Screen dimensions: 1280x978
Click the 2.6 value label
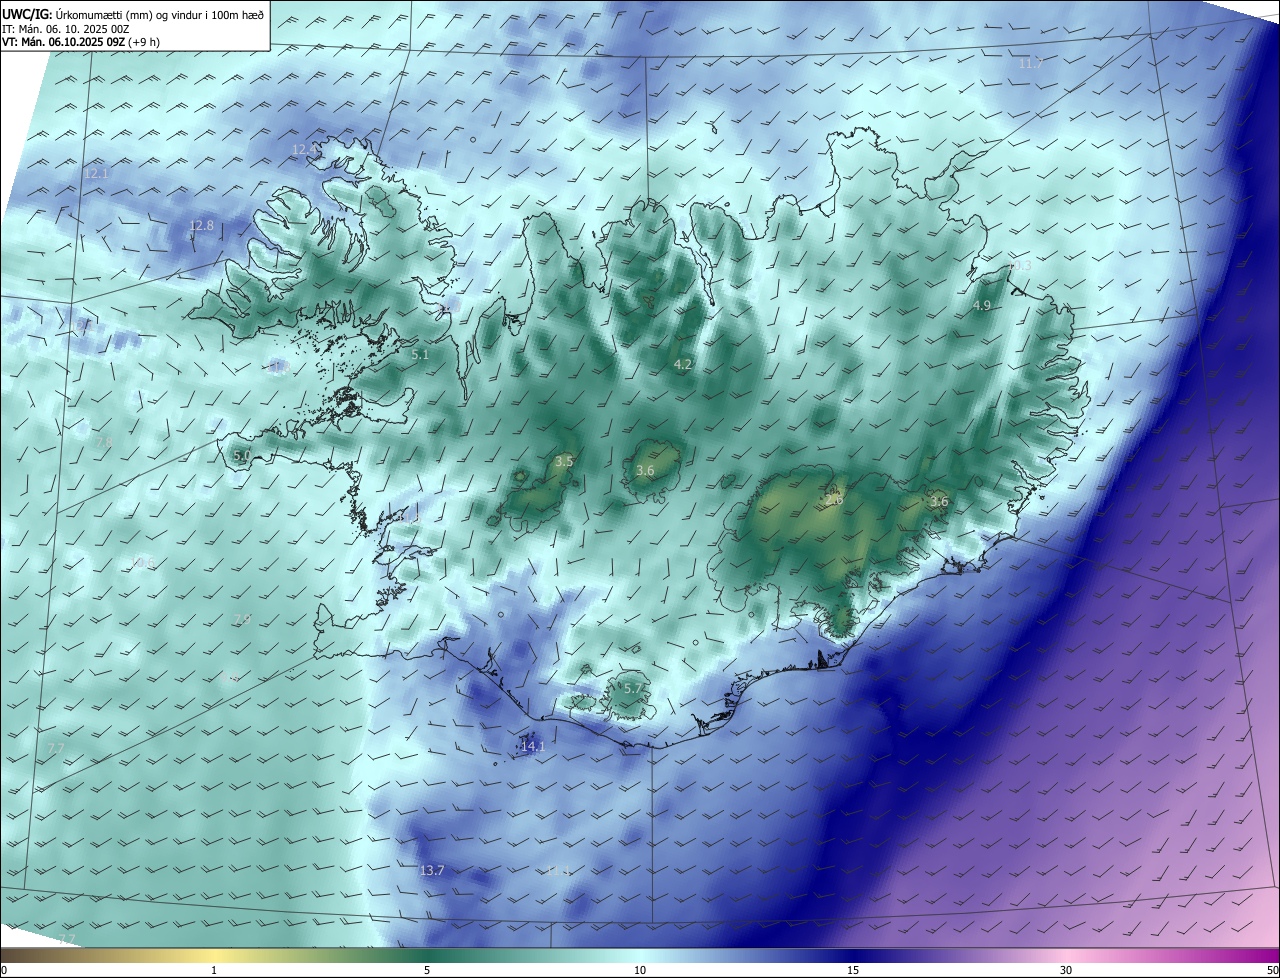[x=834, y=498]
